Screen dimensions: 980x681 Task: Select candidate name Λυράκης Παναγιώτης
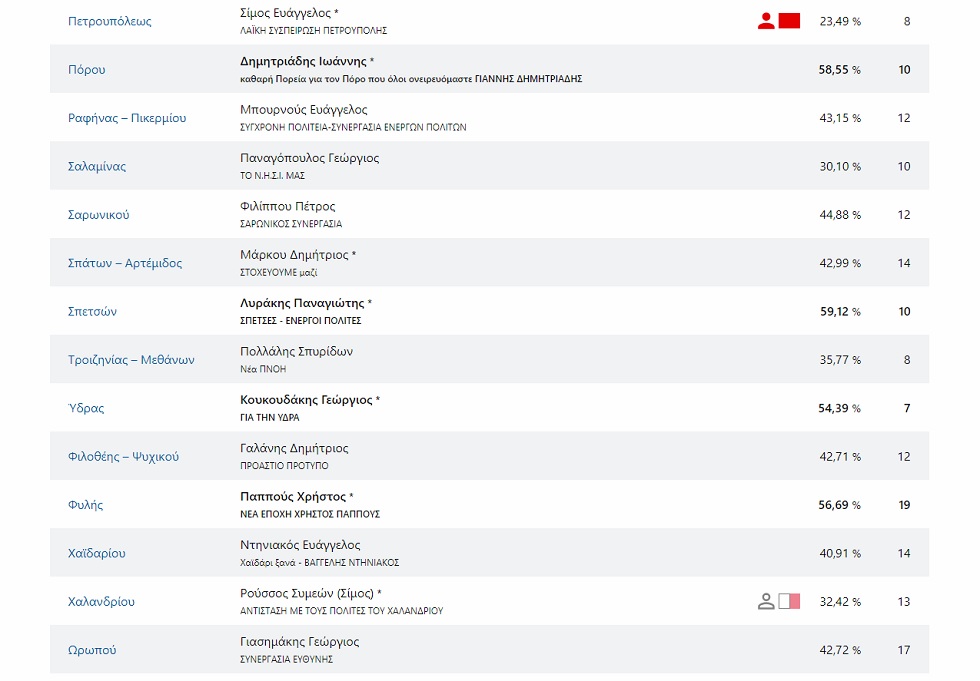pos(302,303)
